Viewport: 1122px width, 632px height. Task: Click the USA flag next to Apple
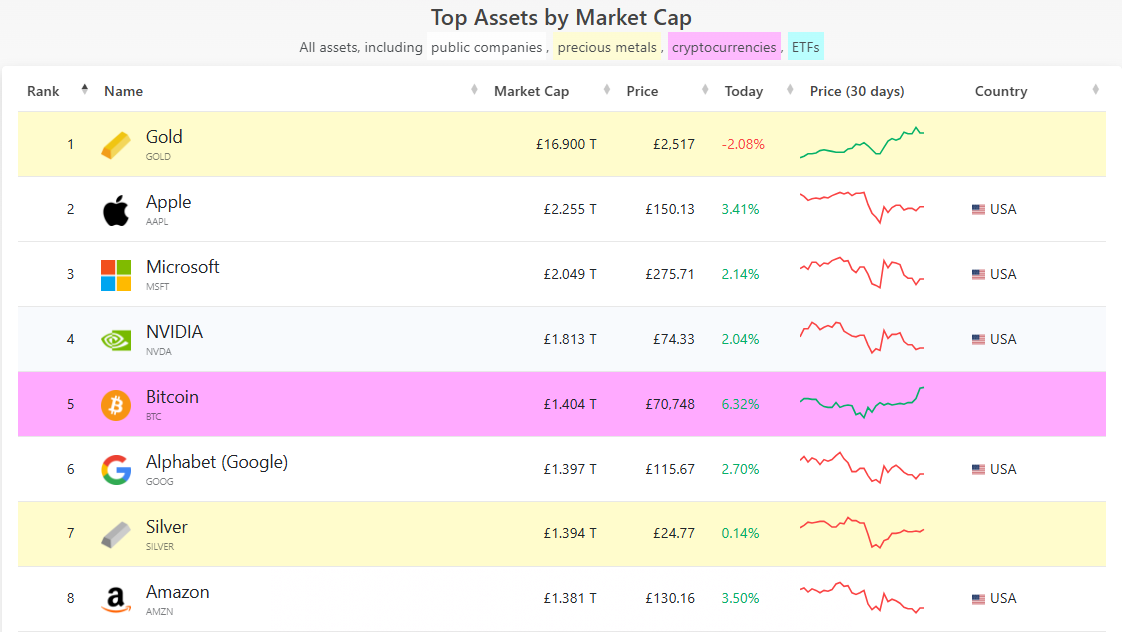tap(977, 209)
